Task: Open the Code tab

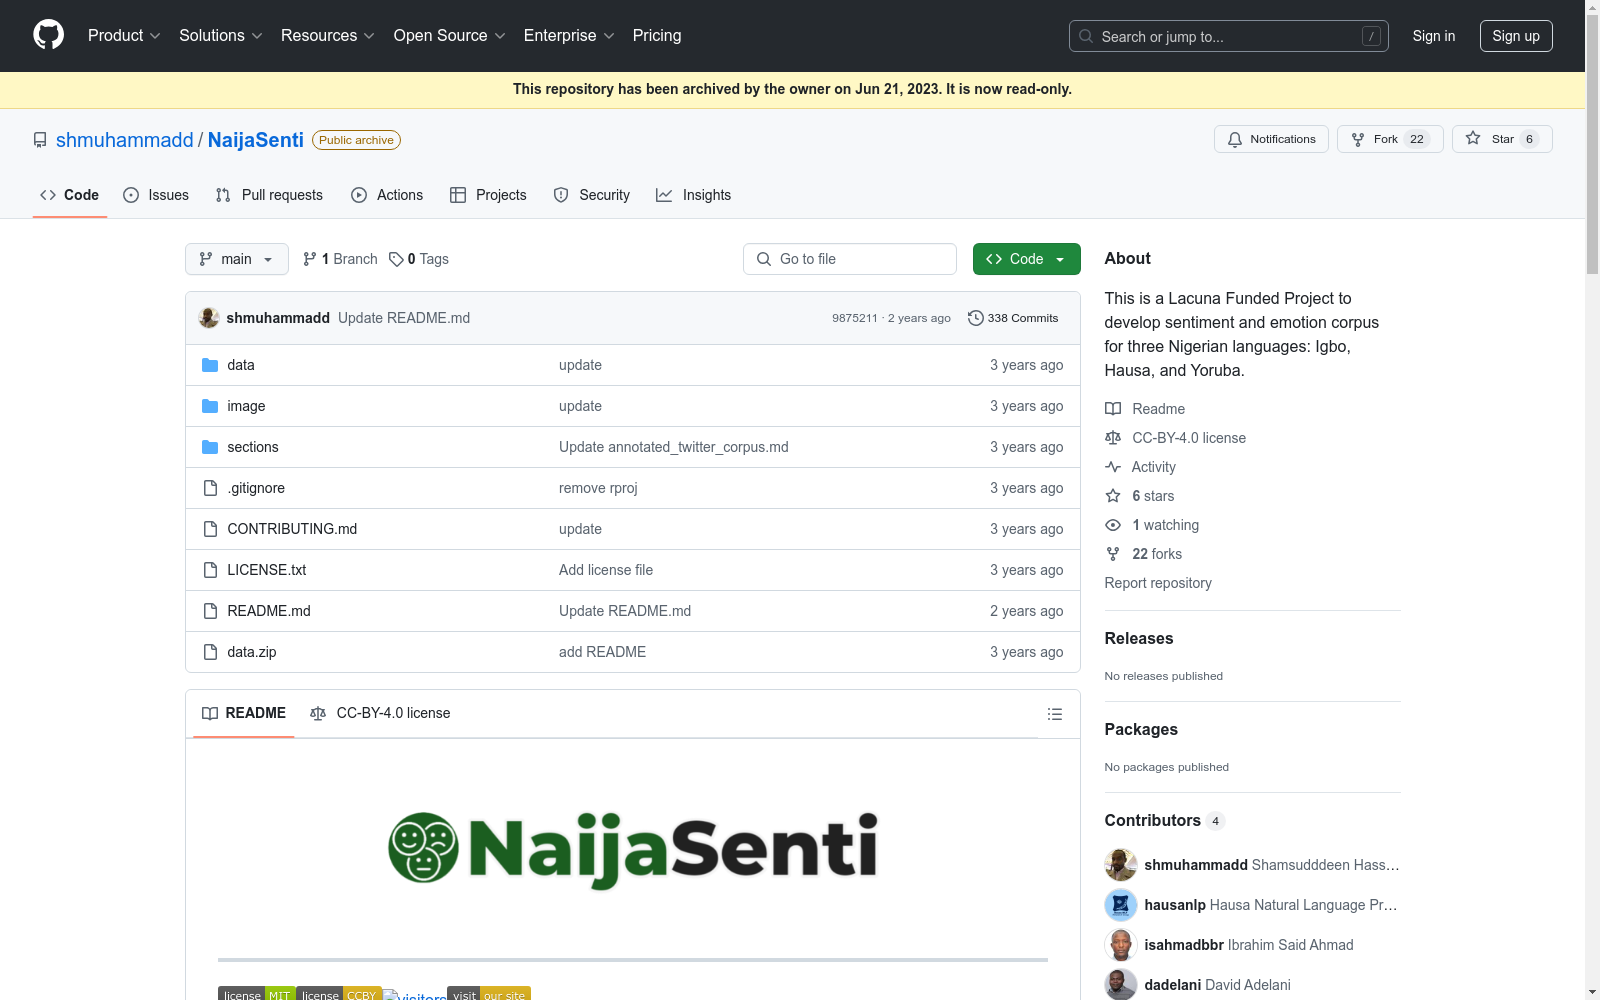Action: coord(70,195)
